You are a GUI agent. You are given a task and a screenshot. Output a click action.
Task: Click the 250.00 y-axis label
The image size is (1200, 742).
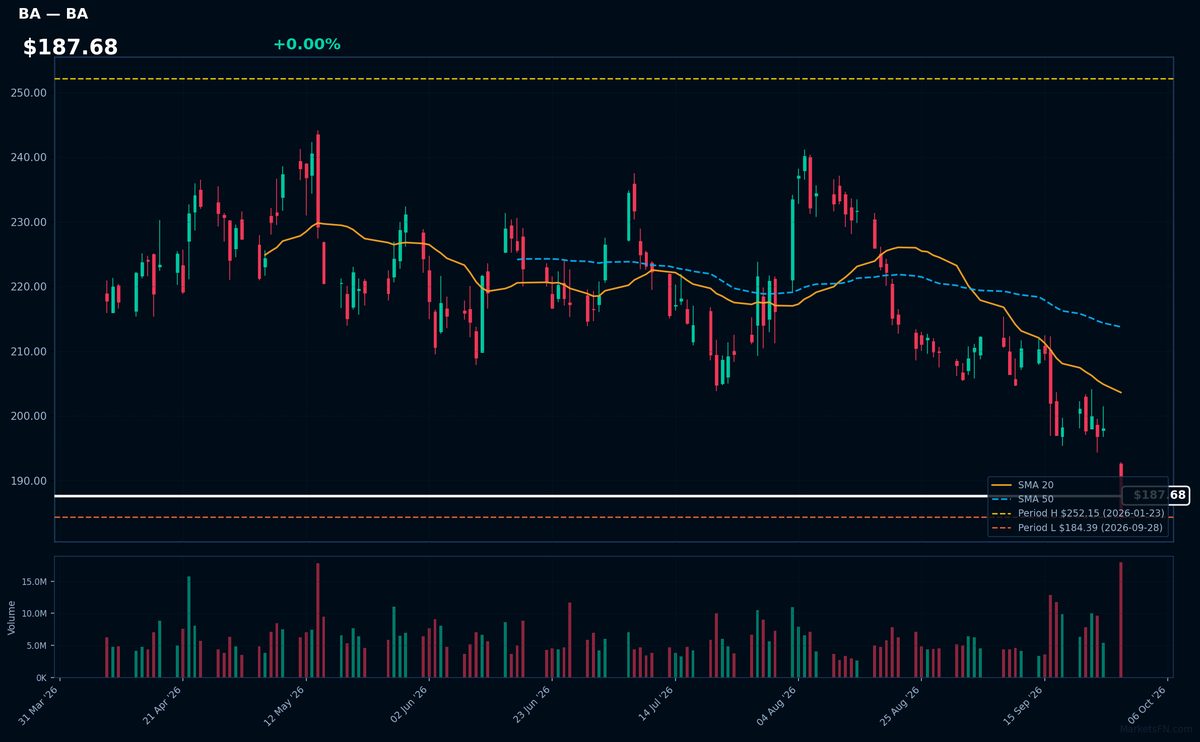tap(28, 92)
